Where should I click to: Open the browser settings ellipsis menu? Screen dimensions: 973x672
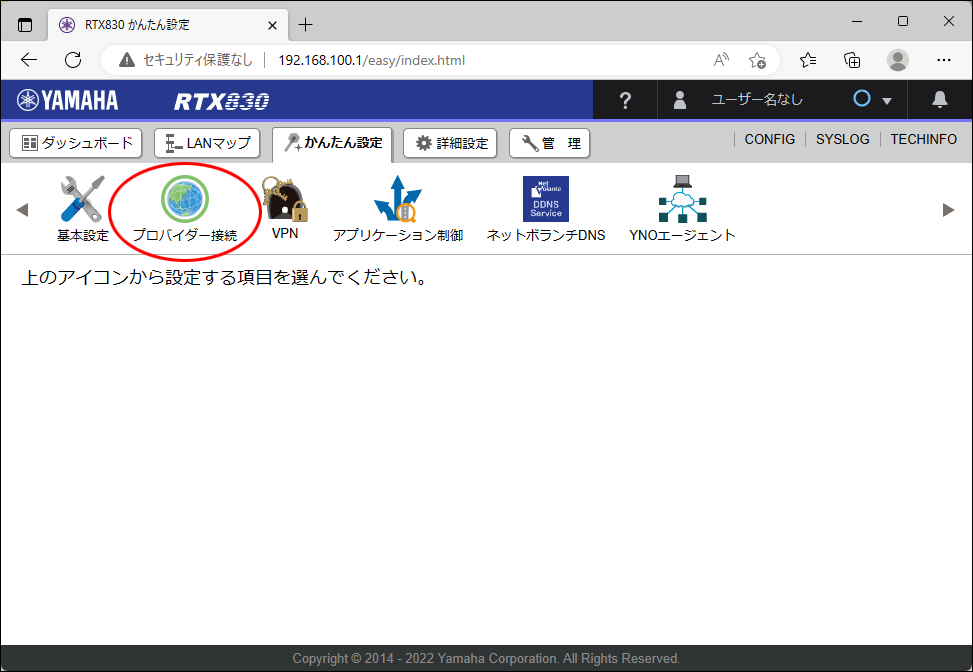click(x=944, y=60)
